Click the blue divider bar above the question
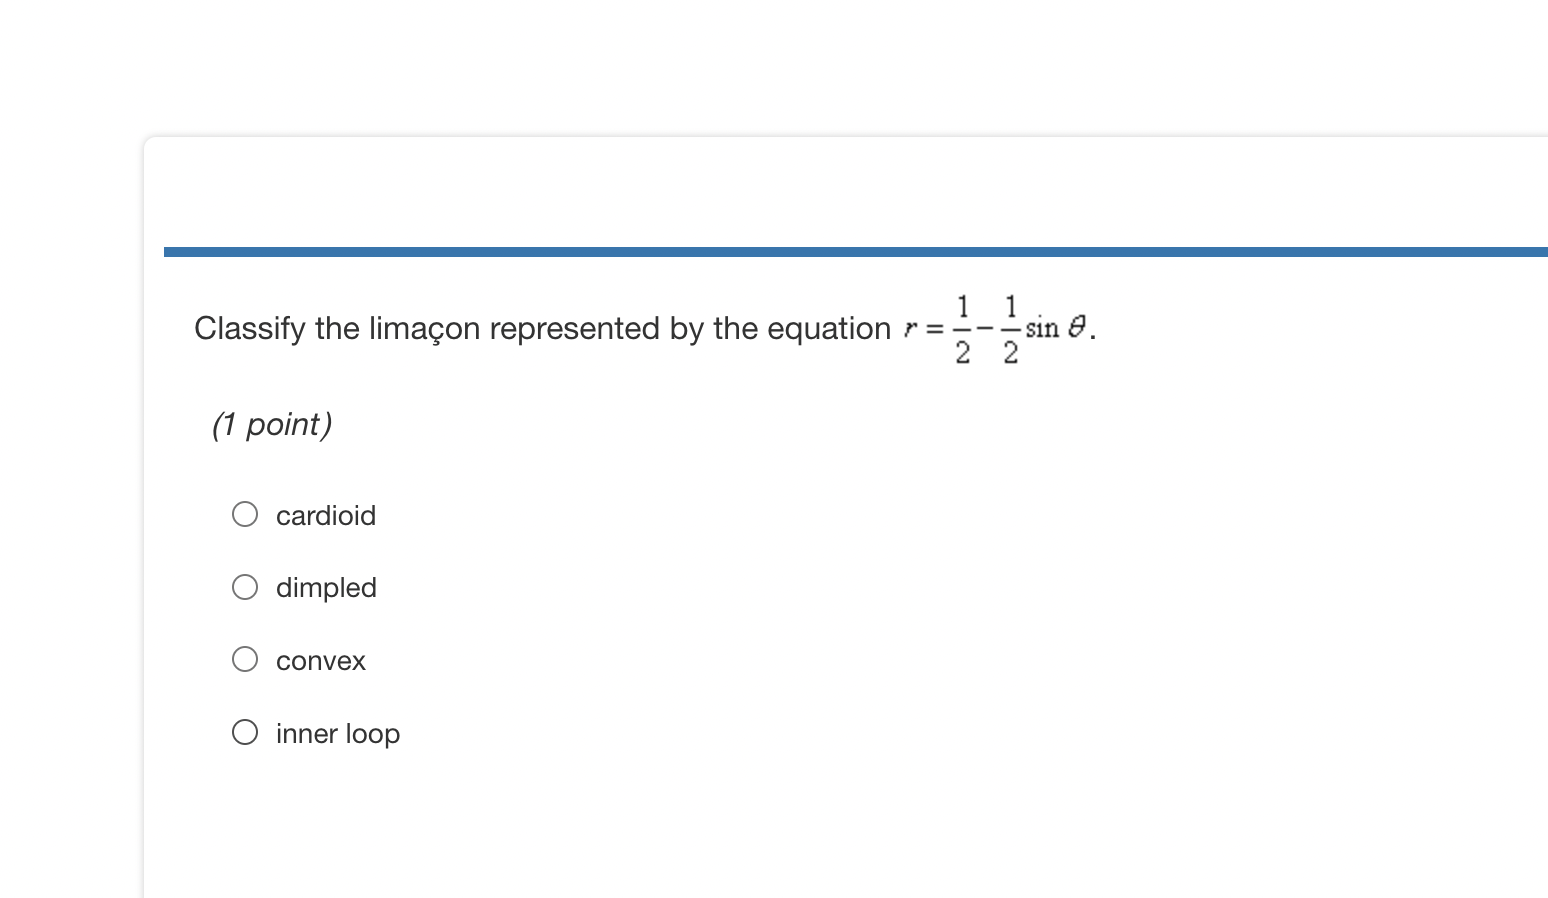 pos(850,250)
